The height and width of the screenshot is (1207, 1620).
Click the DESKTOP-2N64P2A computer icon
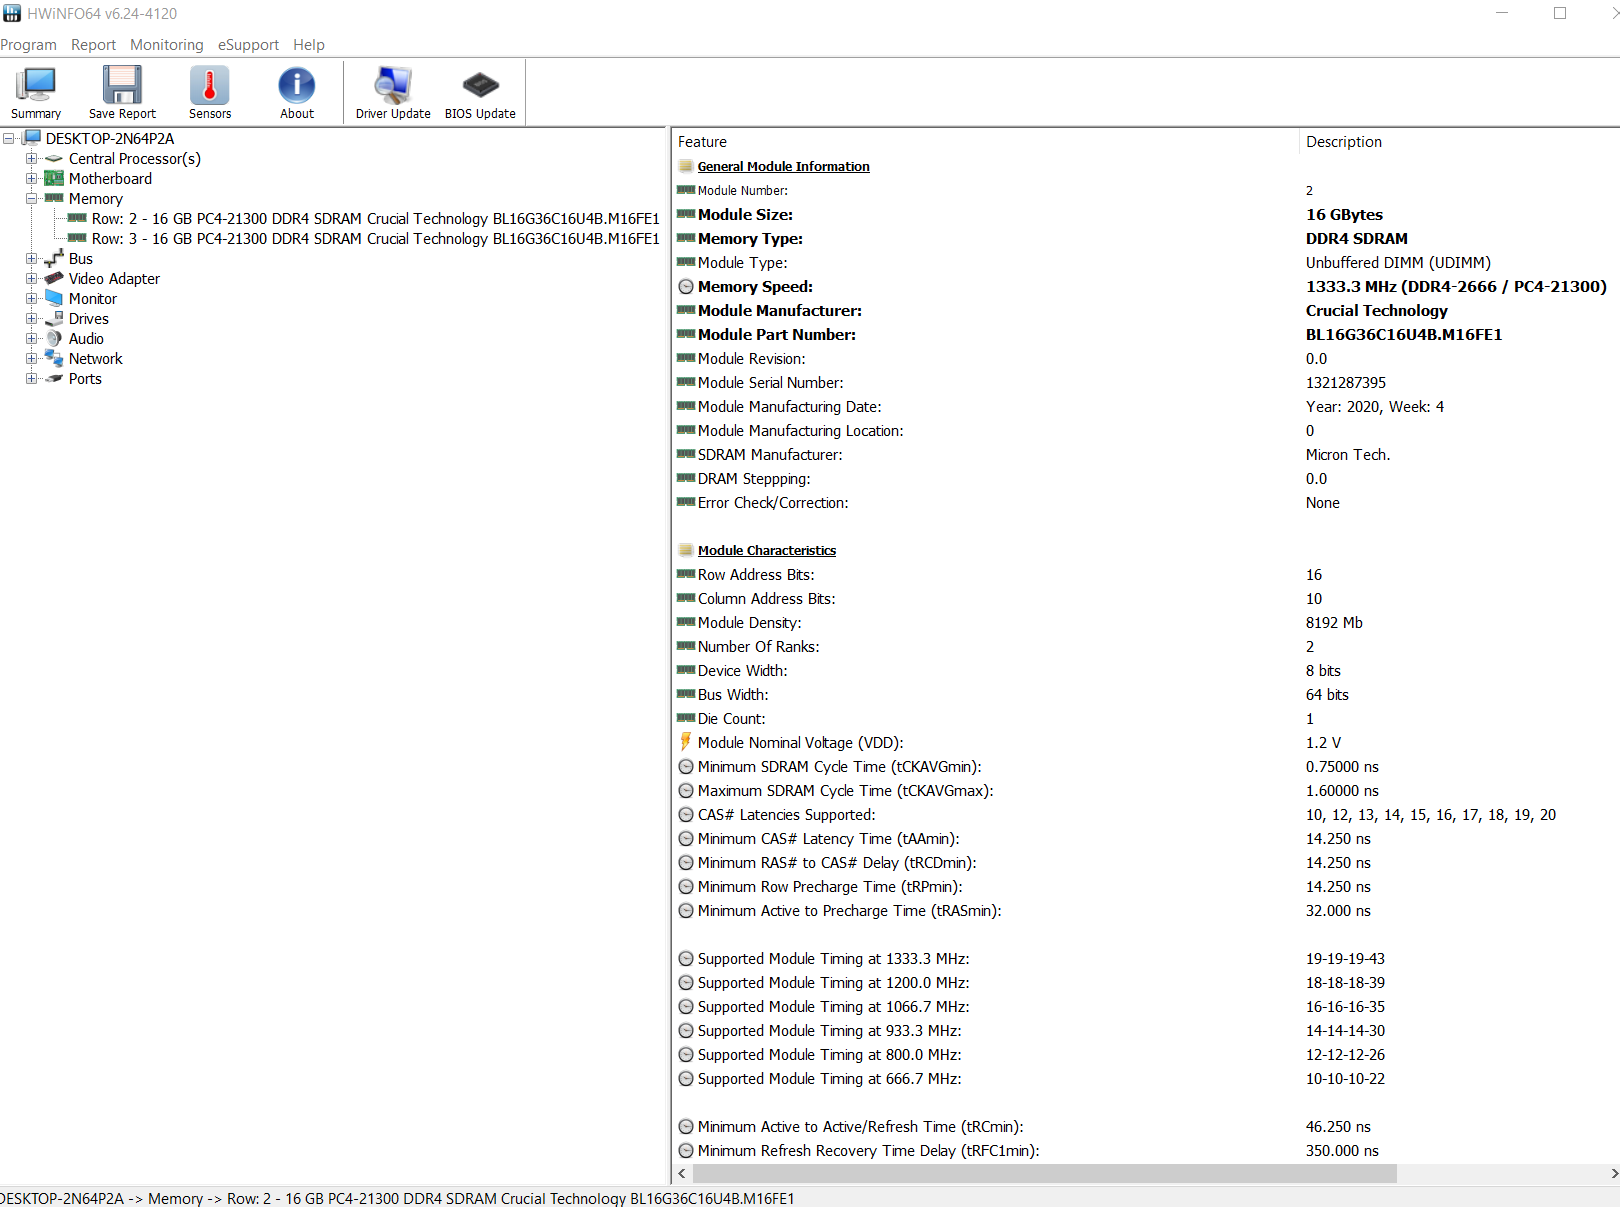point(32,138)
